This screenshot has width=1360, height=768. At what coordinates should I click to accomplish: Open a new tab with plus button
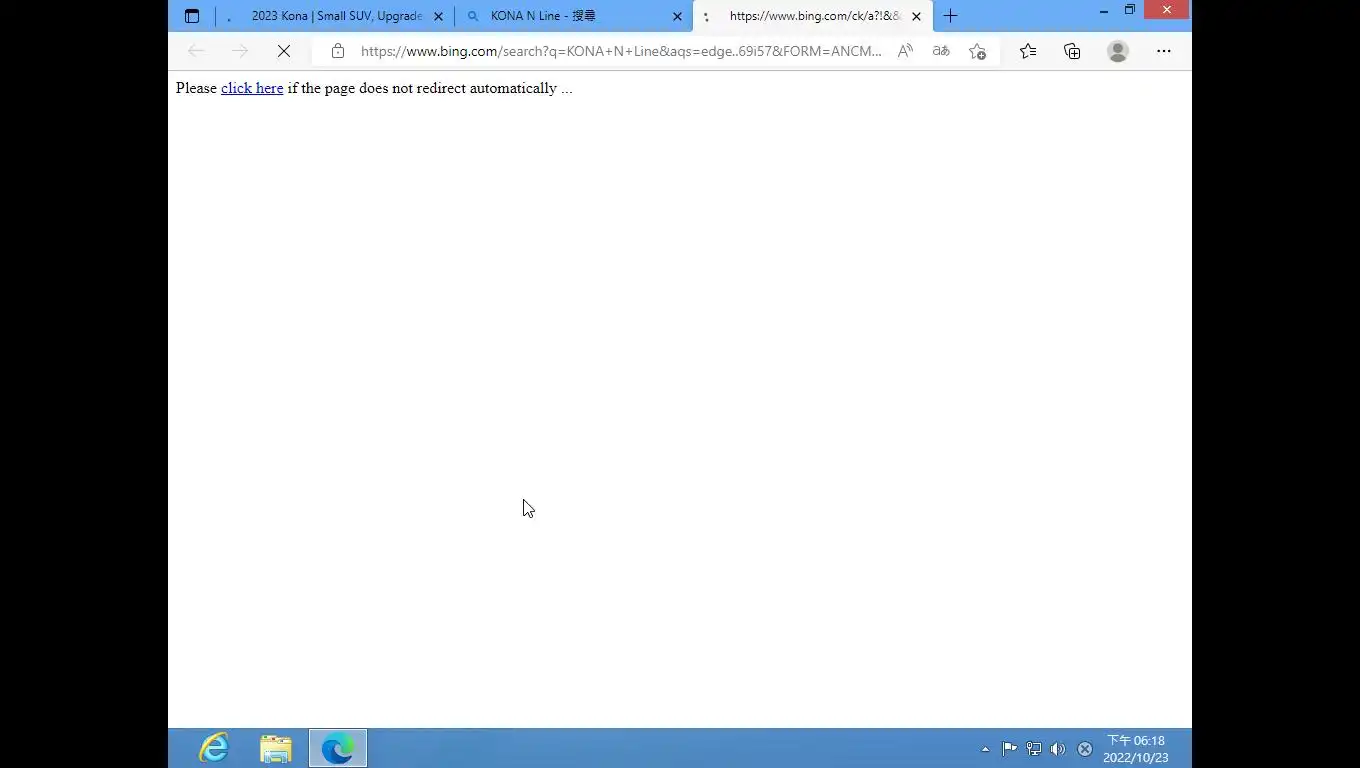[950, 16]
